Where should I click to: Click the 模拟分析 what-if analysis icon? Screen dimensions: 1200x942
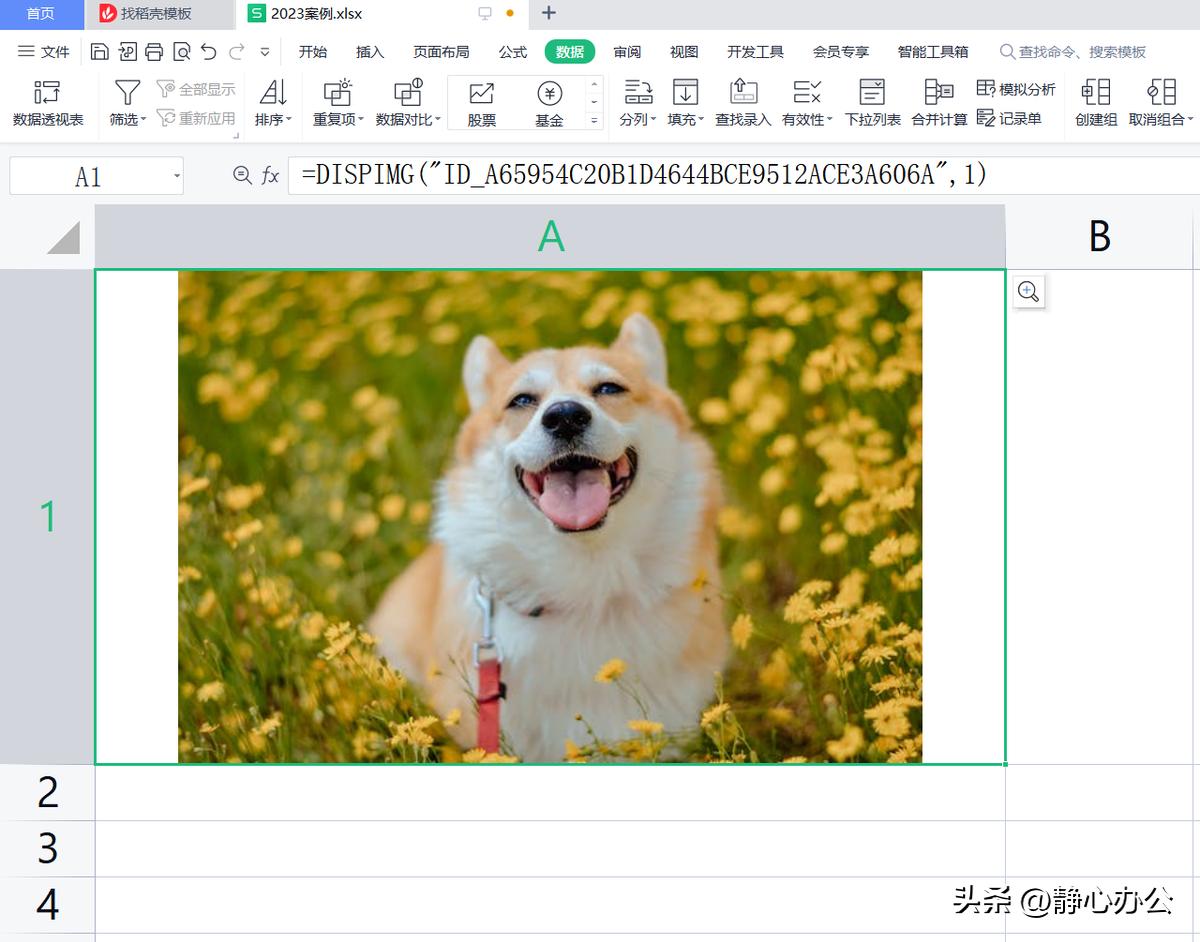point(1015,88)
